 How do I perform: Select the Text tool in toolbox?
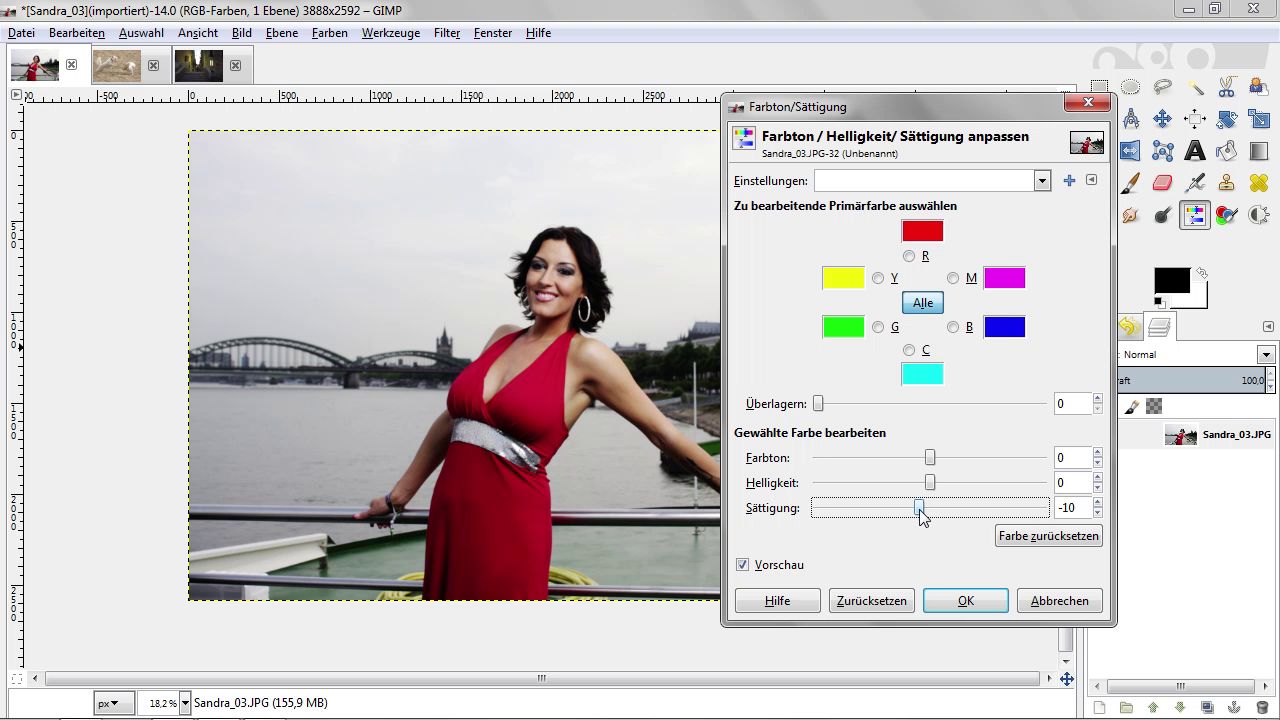(x=1195, y=151)
